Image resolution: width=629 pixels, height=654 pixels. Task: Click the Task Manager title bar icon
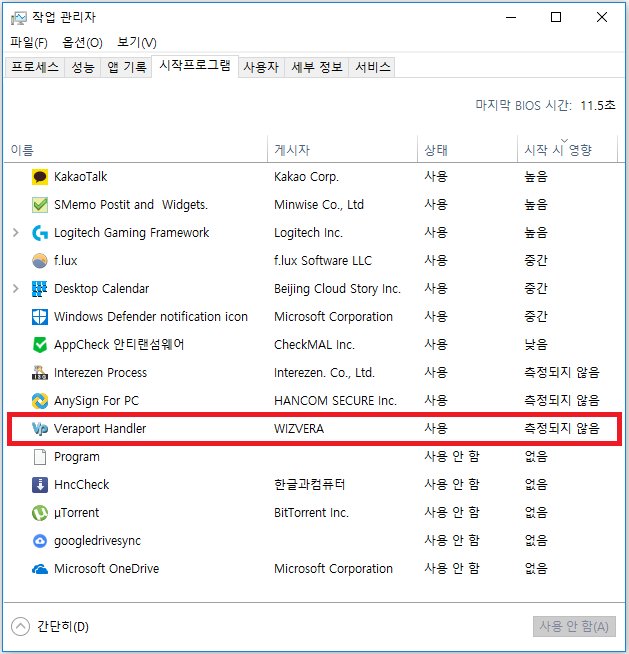pyautogui.click(x=18, y=18)
